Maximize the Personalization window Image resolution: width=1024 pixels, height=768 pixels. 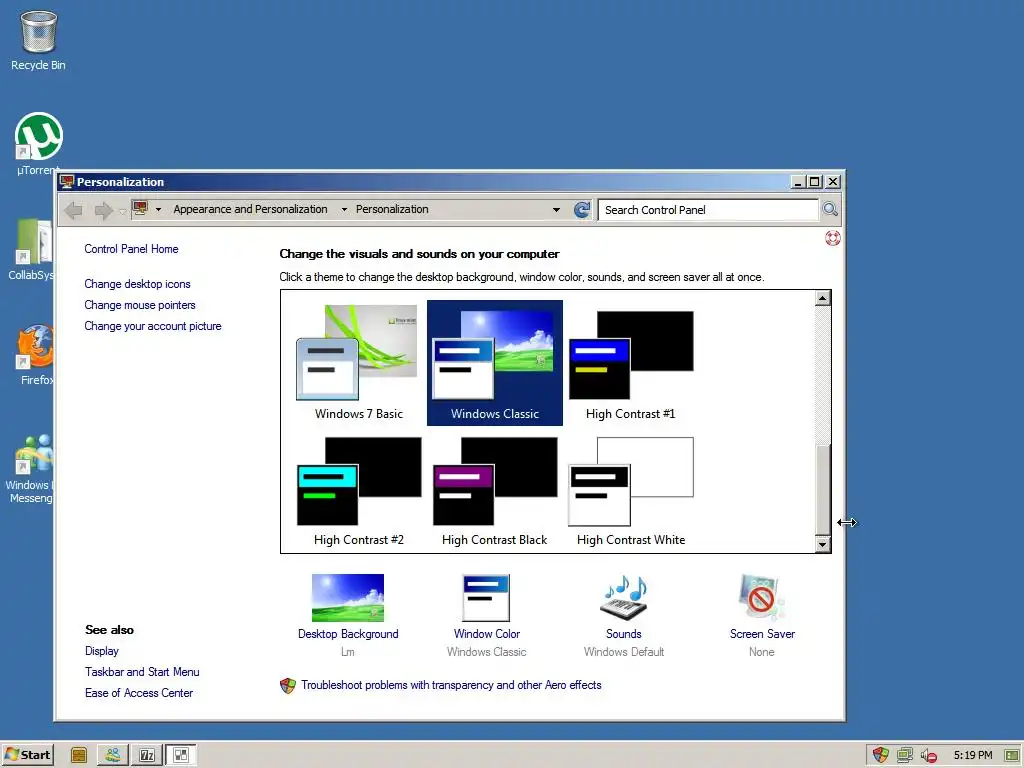814,182
